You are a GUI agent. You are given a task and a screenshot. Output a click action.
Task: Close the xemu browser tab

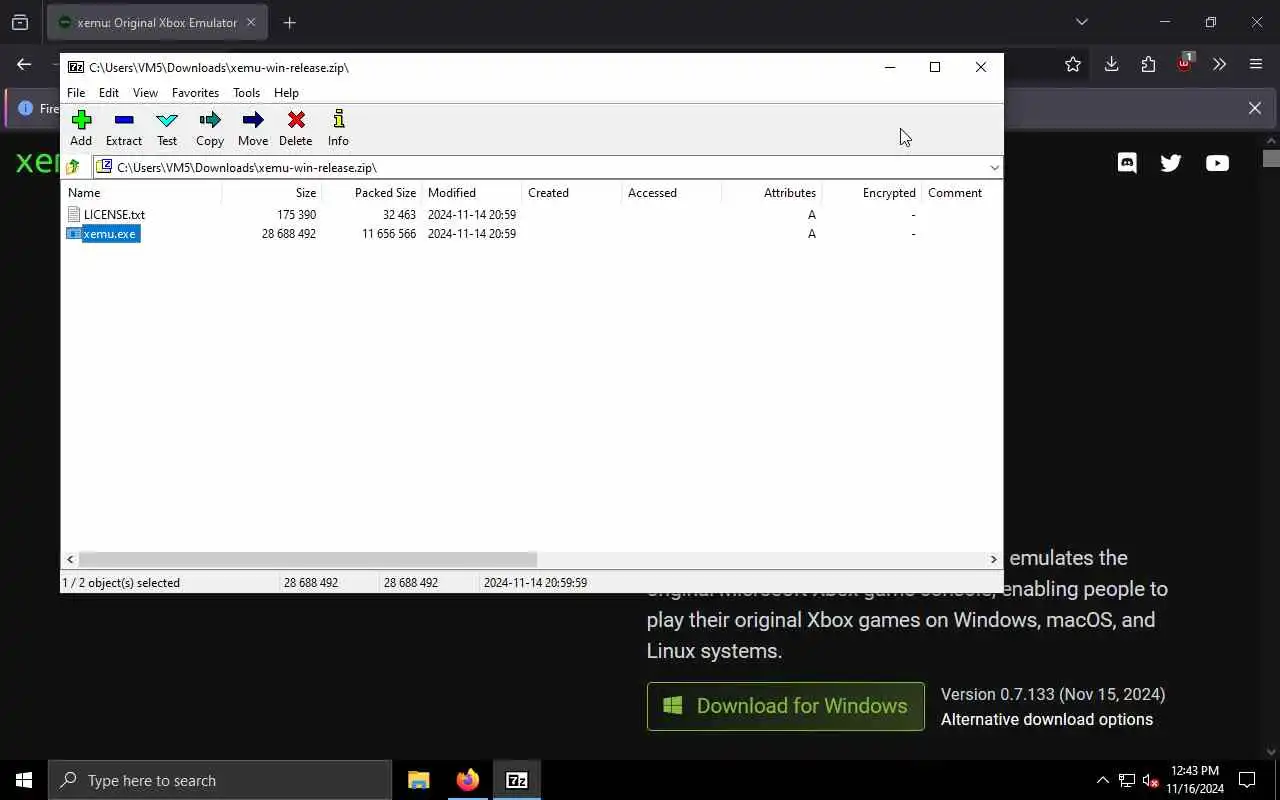point(251,22)
